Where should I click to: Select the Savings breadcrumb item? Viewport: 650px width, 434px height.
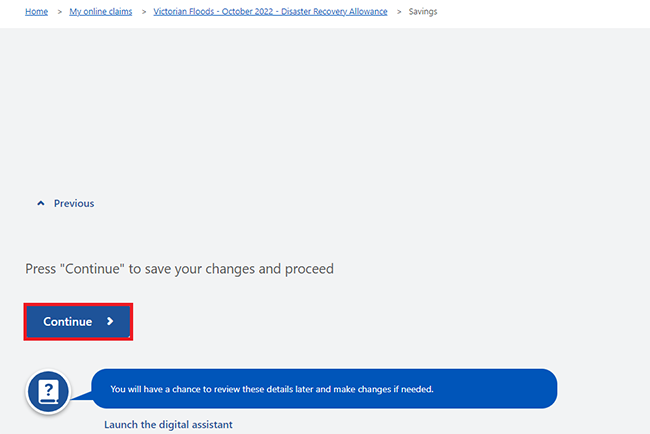coord(423,12)
